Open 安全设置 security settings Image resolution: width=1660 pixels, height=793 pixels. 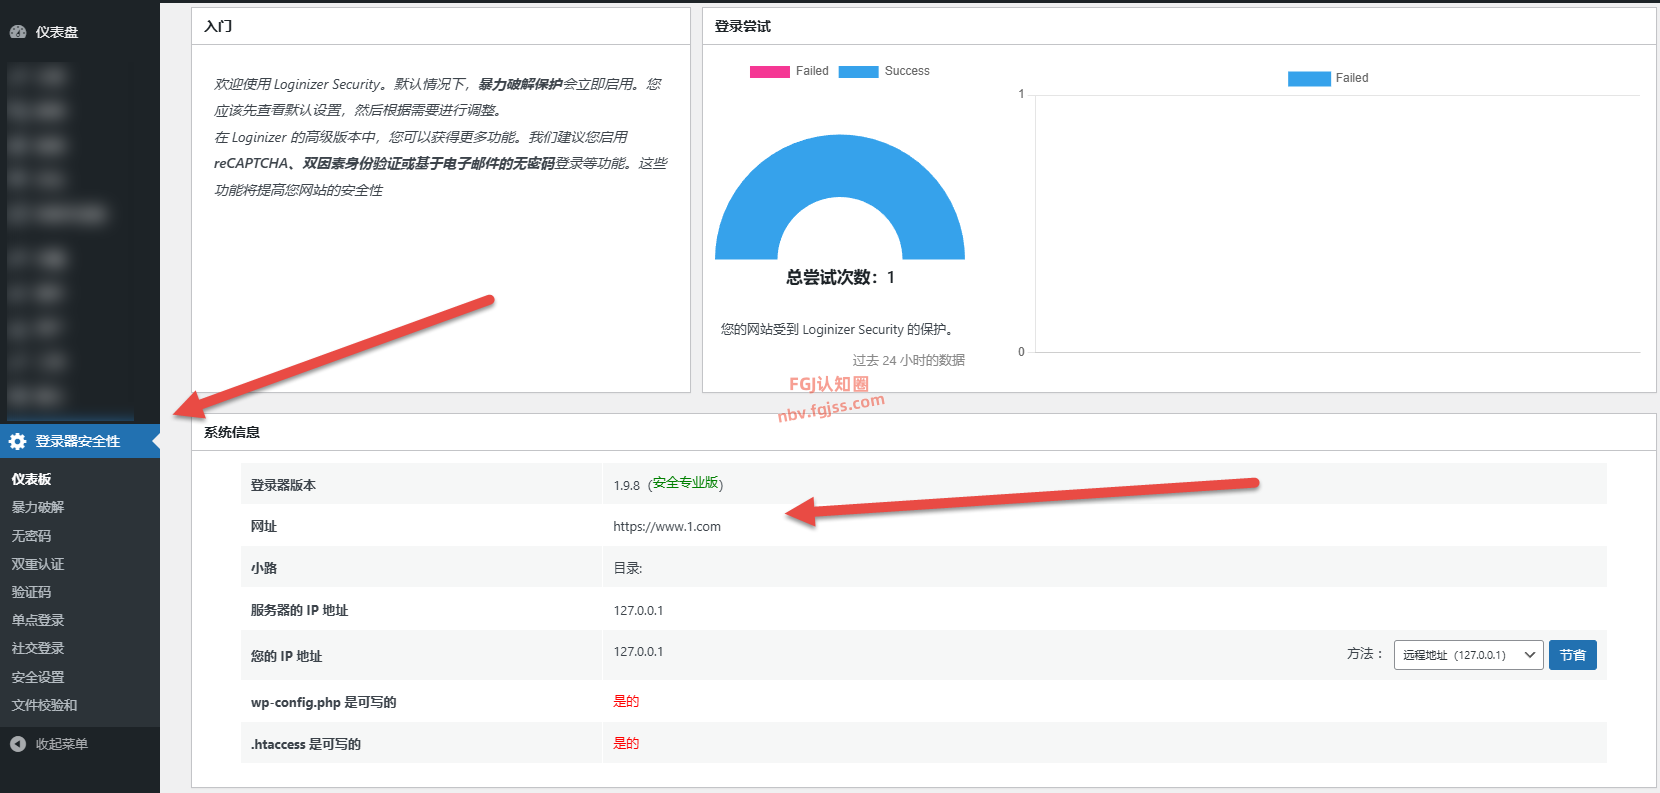point(38,677)
